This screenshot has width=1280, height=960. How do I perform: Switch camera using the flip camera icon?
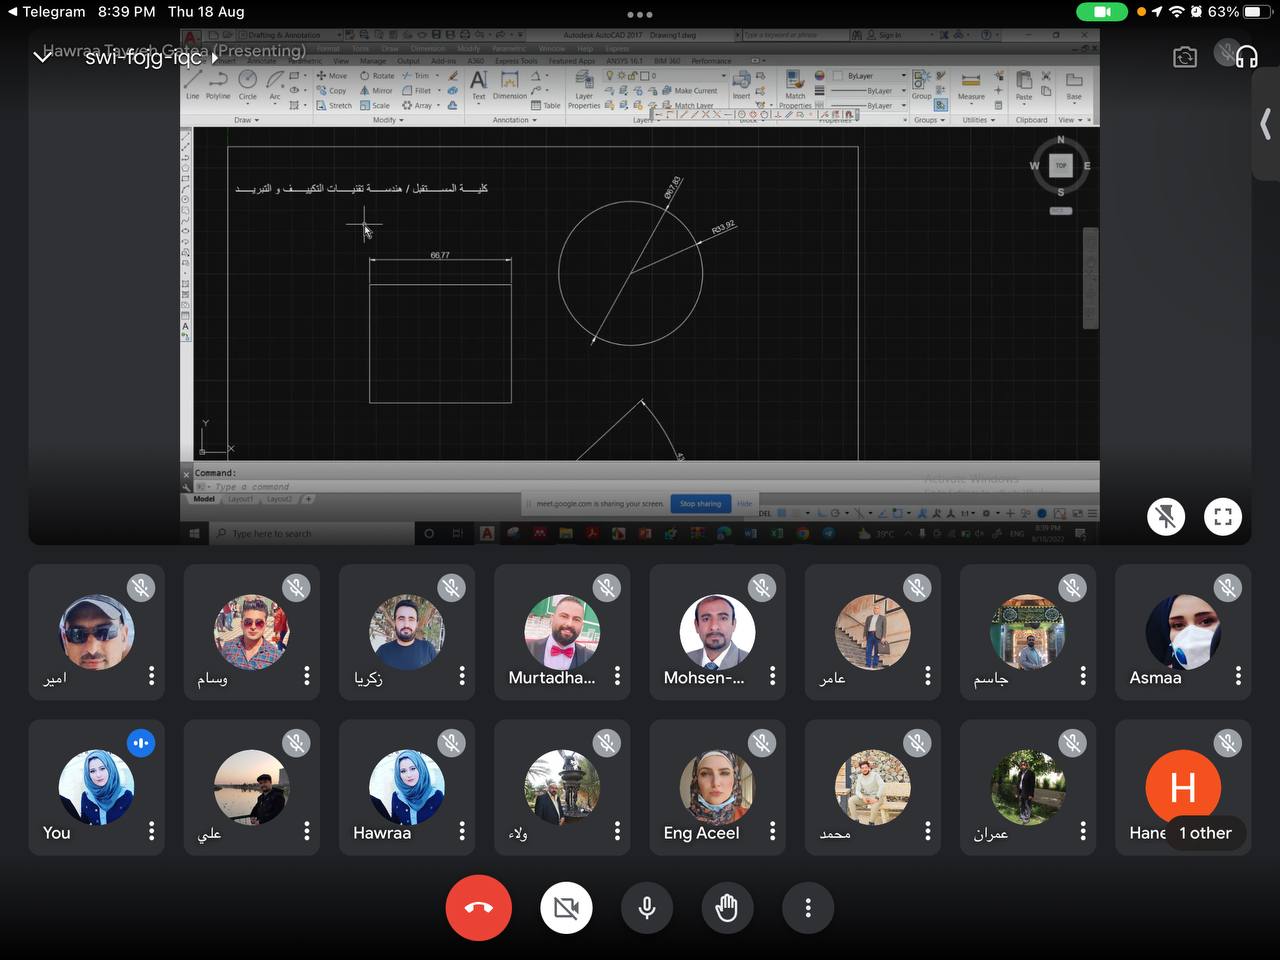[1185, 57]
